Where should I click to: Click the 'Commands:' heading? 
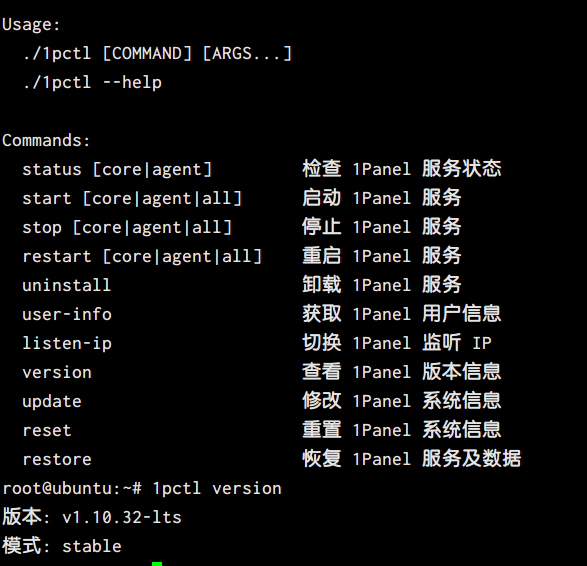pos(46,140)
